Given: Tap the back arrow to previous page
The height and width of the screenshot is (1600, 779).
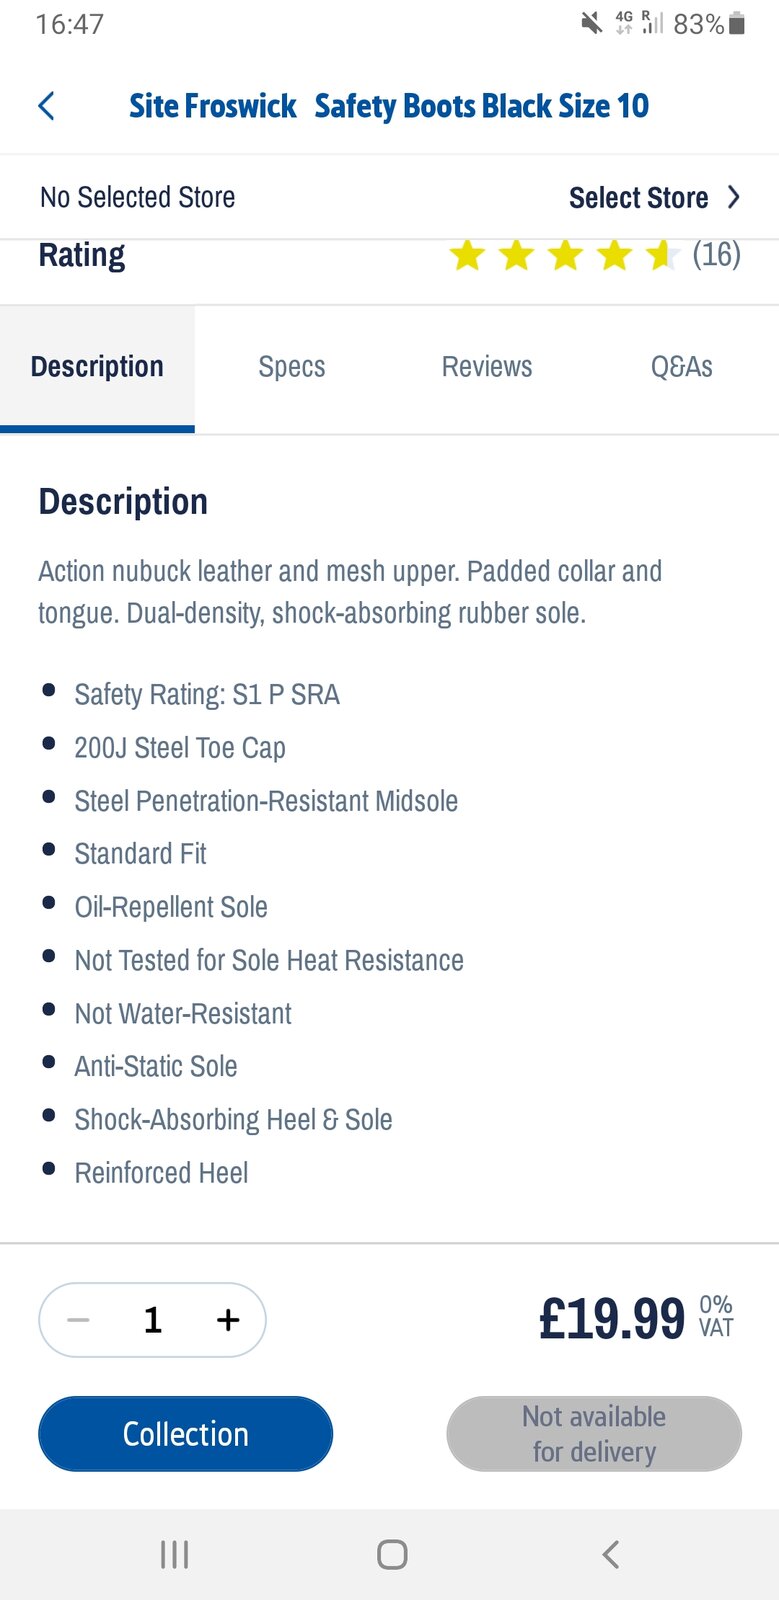Looking at the screenshot, I should pos(45,105).
